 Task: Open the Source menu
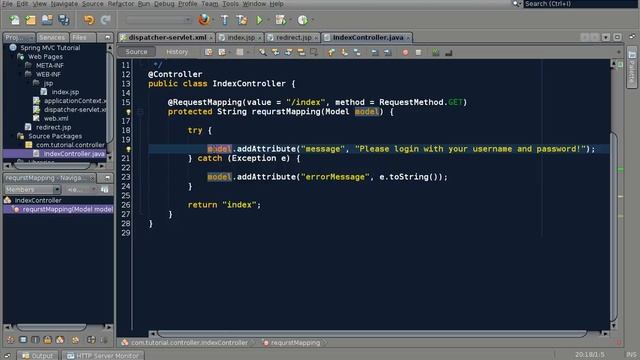[x=92, y=4]
